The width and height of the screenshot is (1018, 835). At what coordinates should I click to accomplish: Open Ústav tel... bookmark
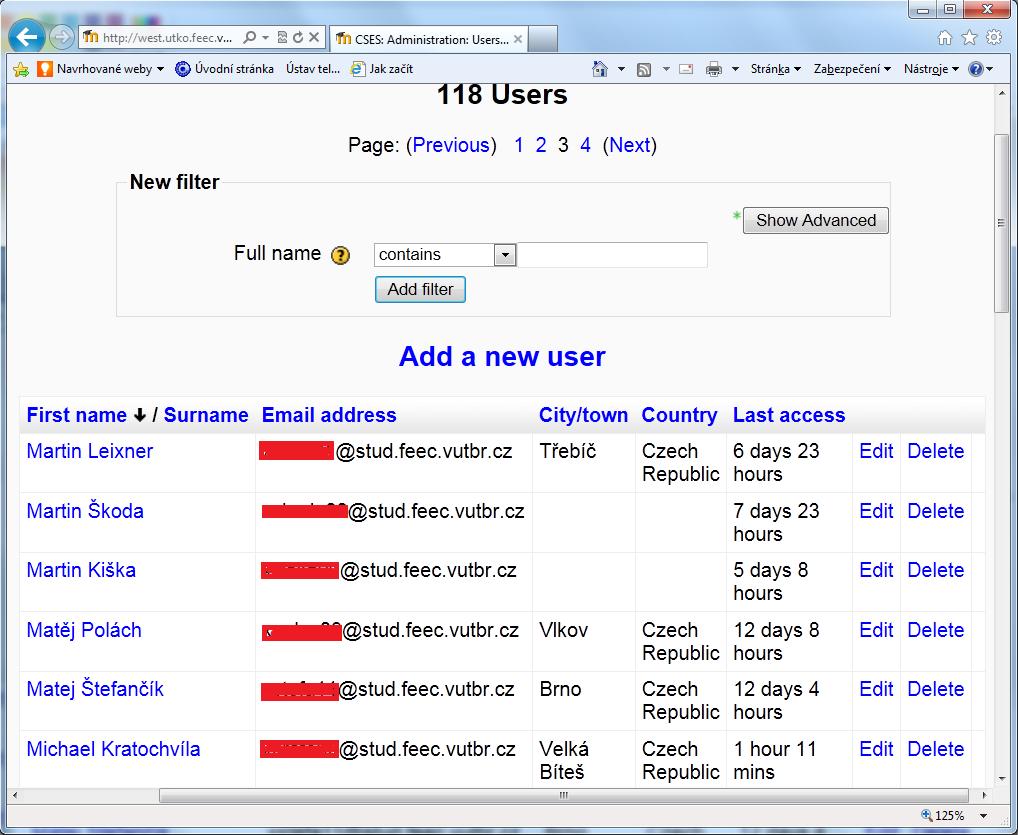[313, 69]
